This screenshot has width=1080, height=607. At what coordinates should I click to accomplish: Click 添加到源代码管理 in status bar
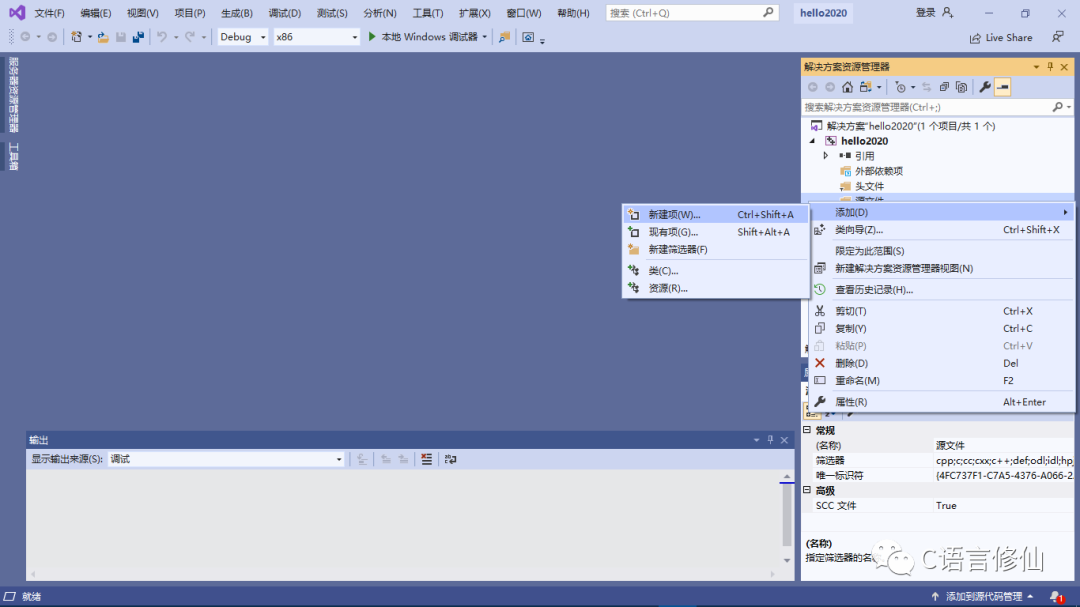point(983,597)
